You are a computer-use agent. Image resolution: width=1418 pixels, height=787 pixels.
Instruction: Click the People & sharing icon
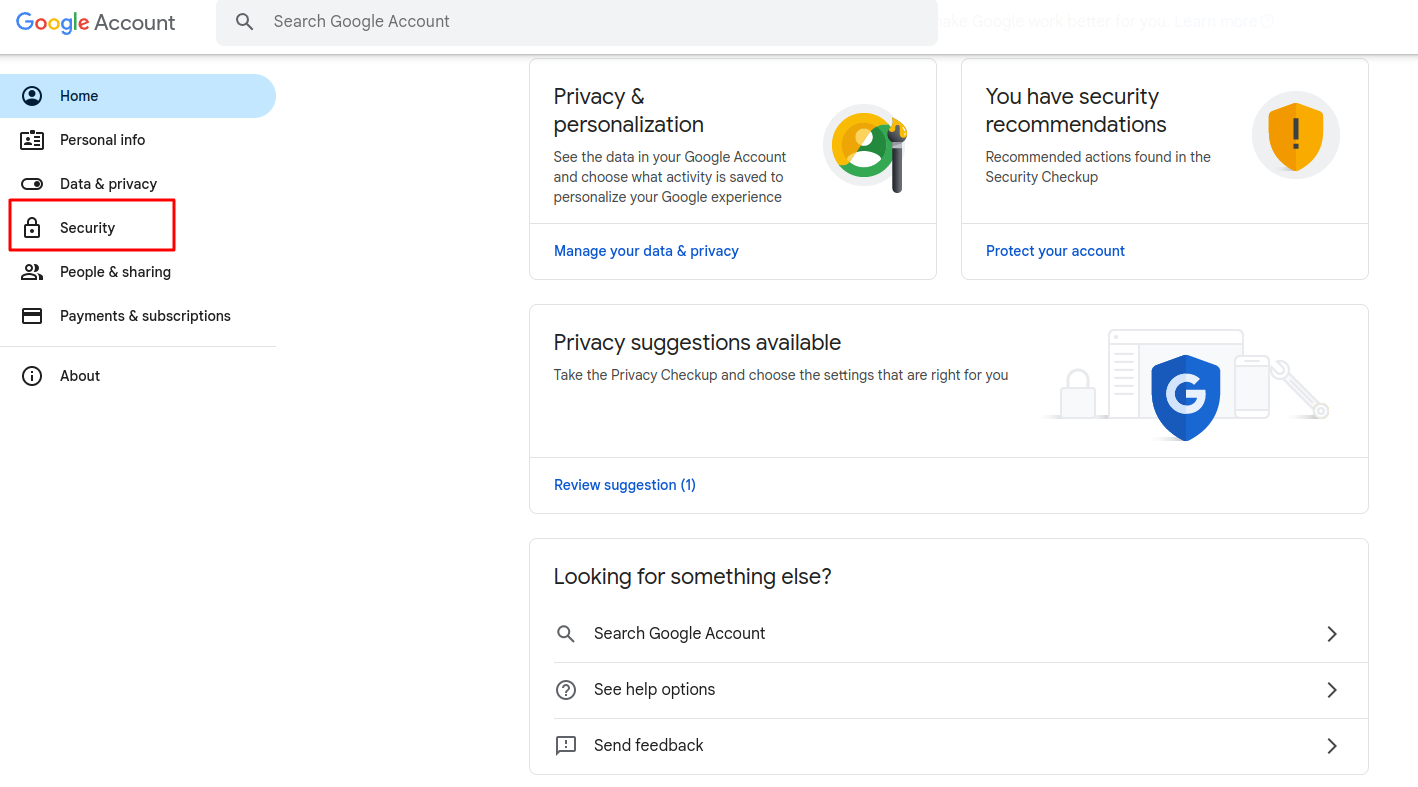32,272
